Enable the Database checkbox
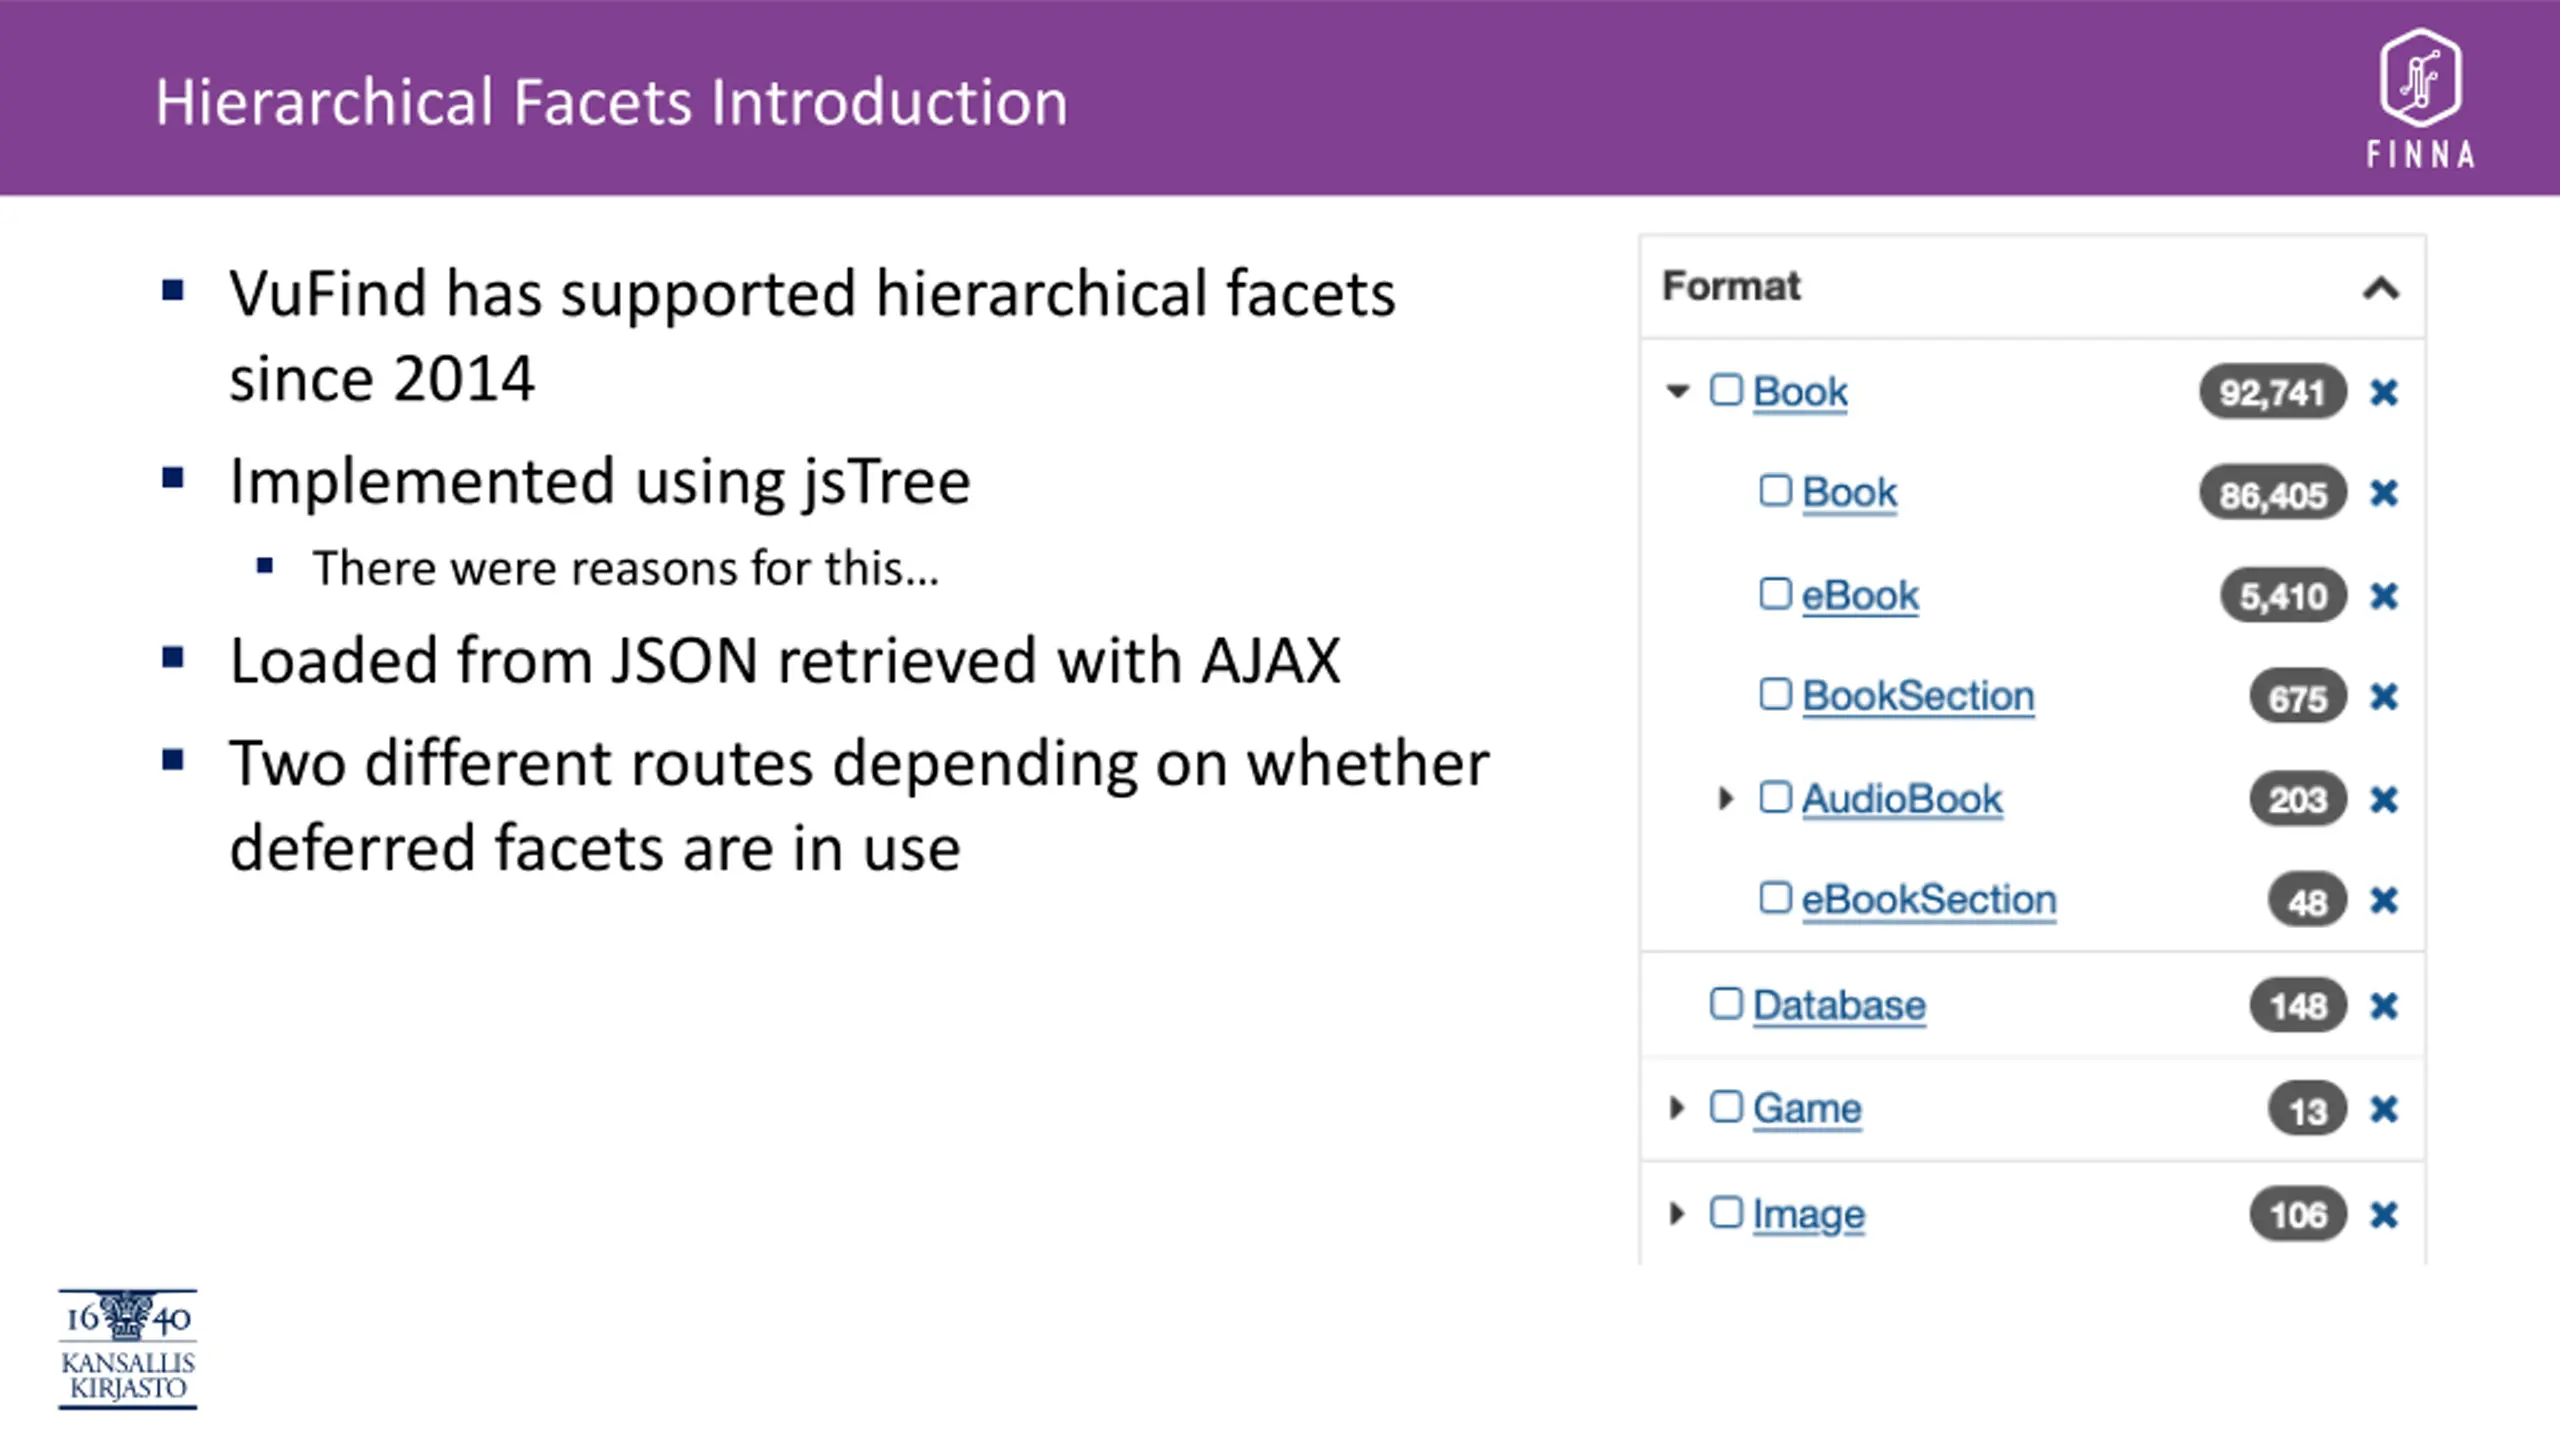 1726,1004
